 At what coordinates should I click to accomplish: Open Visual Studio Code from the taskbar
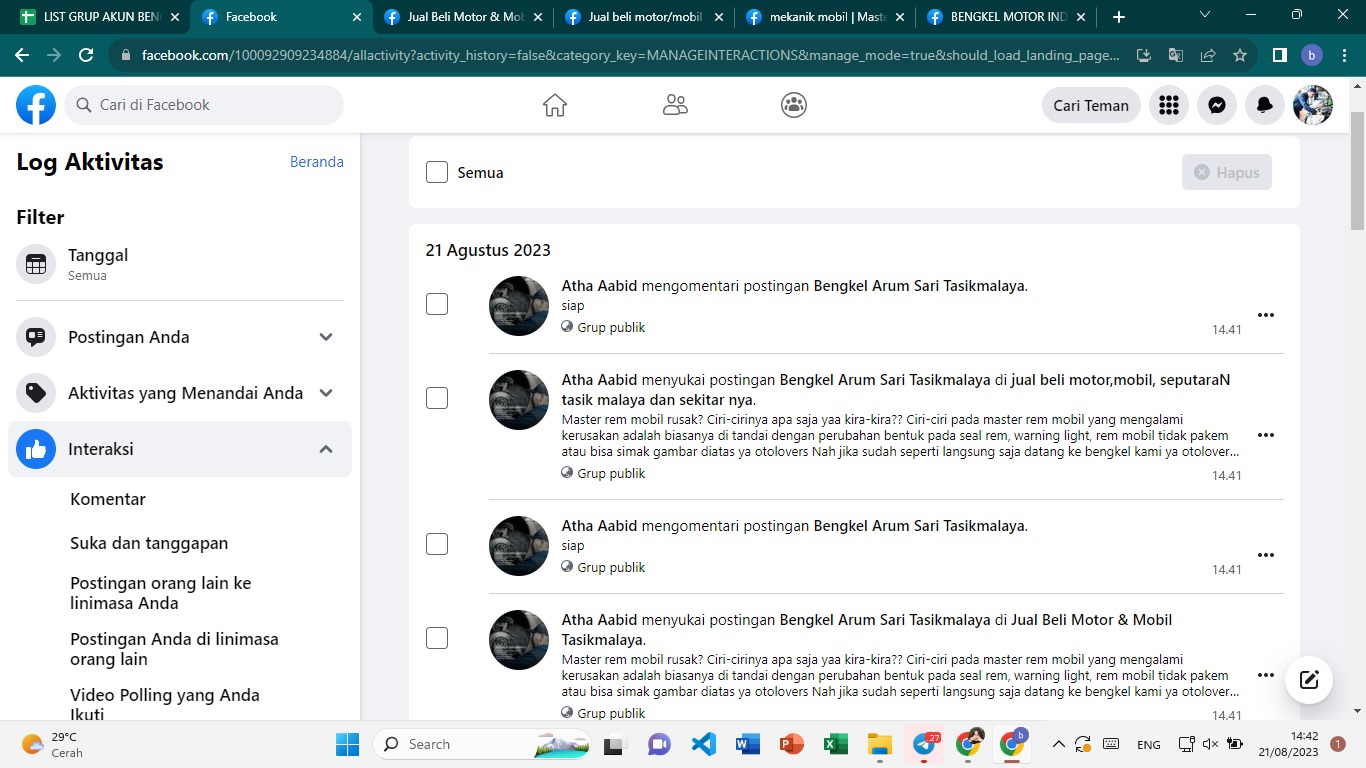tap(704, 744)
